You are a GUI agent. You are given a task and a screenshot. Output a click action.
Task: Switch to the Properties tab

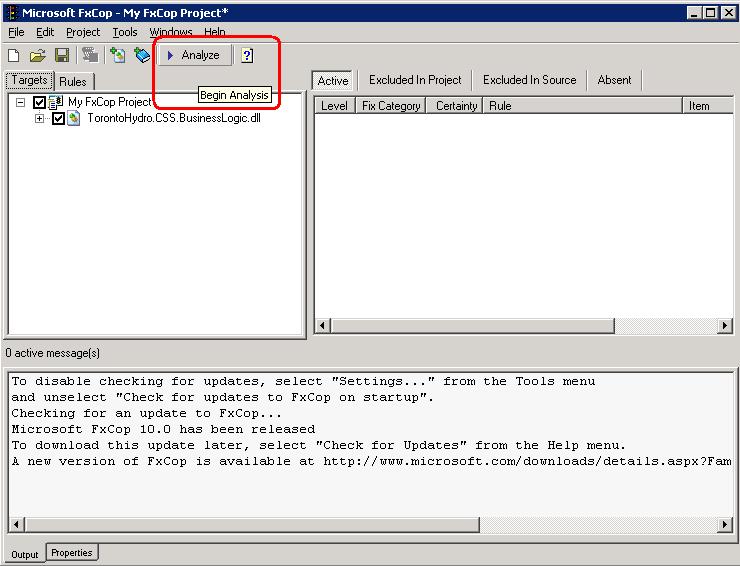[x=72, y=552]
